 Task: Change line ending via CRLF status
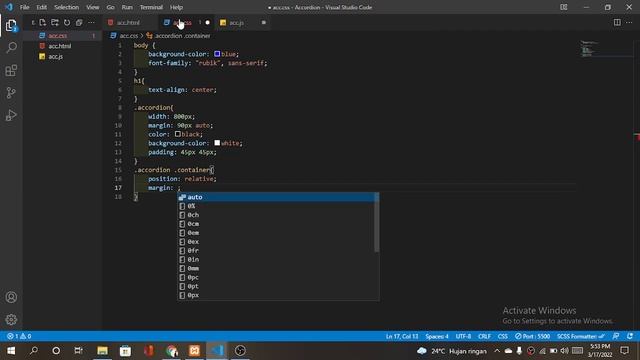point(484,336)
